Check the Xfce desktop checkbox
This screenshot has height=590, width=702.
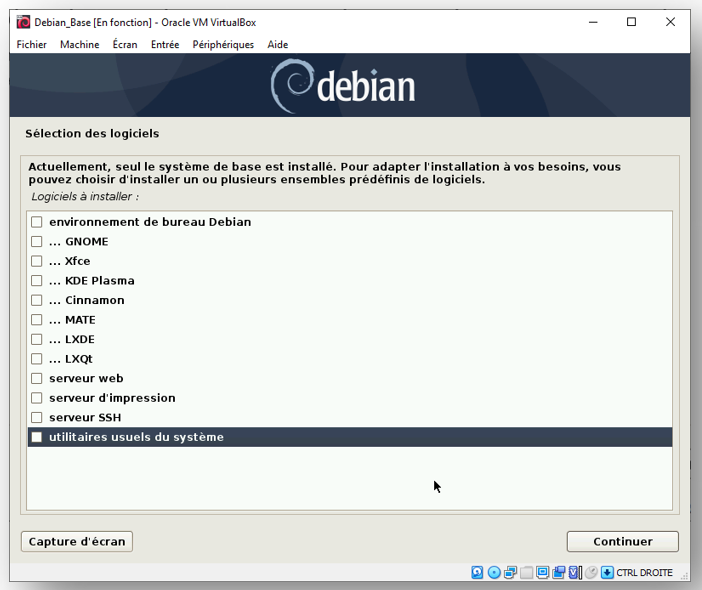click(37, 261)
